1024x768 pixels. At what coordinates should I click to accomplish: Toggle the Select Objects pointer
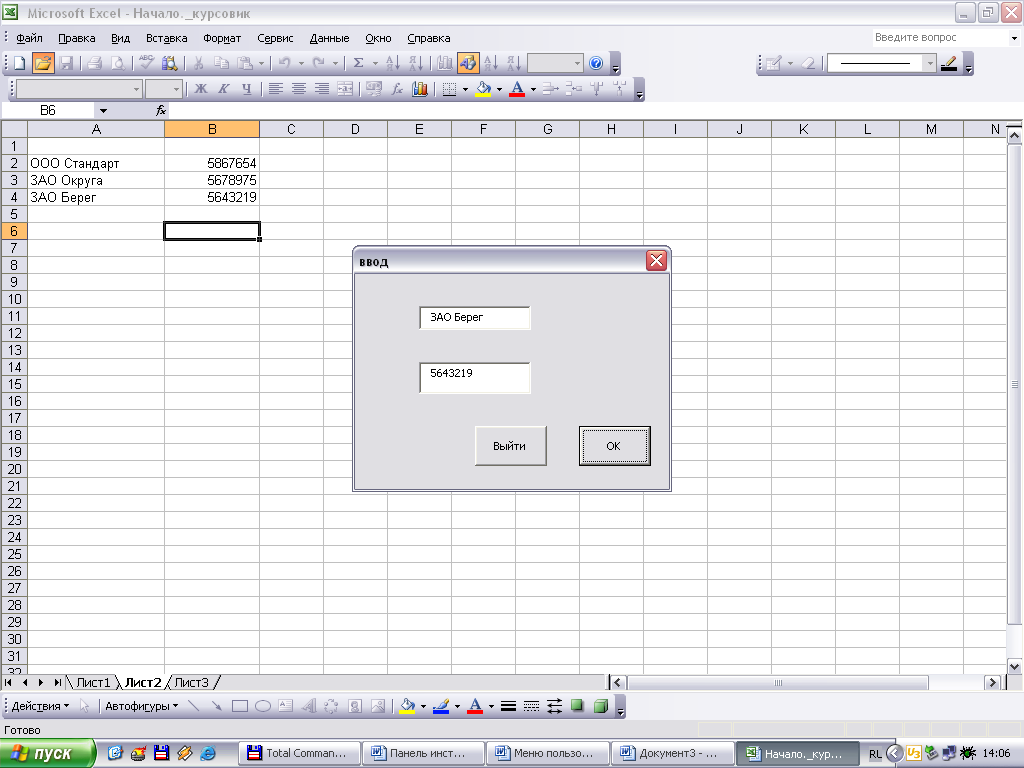(x=84, y=706)
